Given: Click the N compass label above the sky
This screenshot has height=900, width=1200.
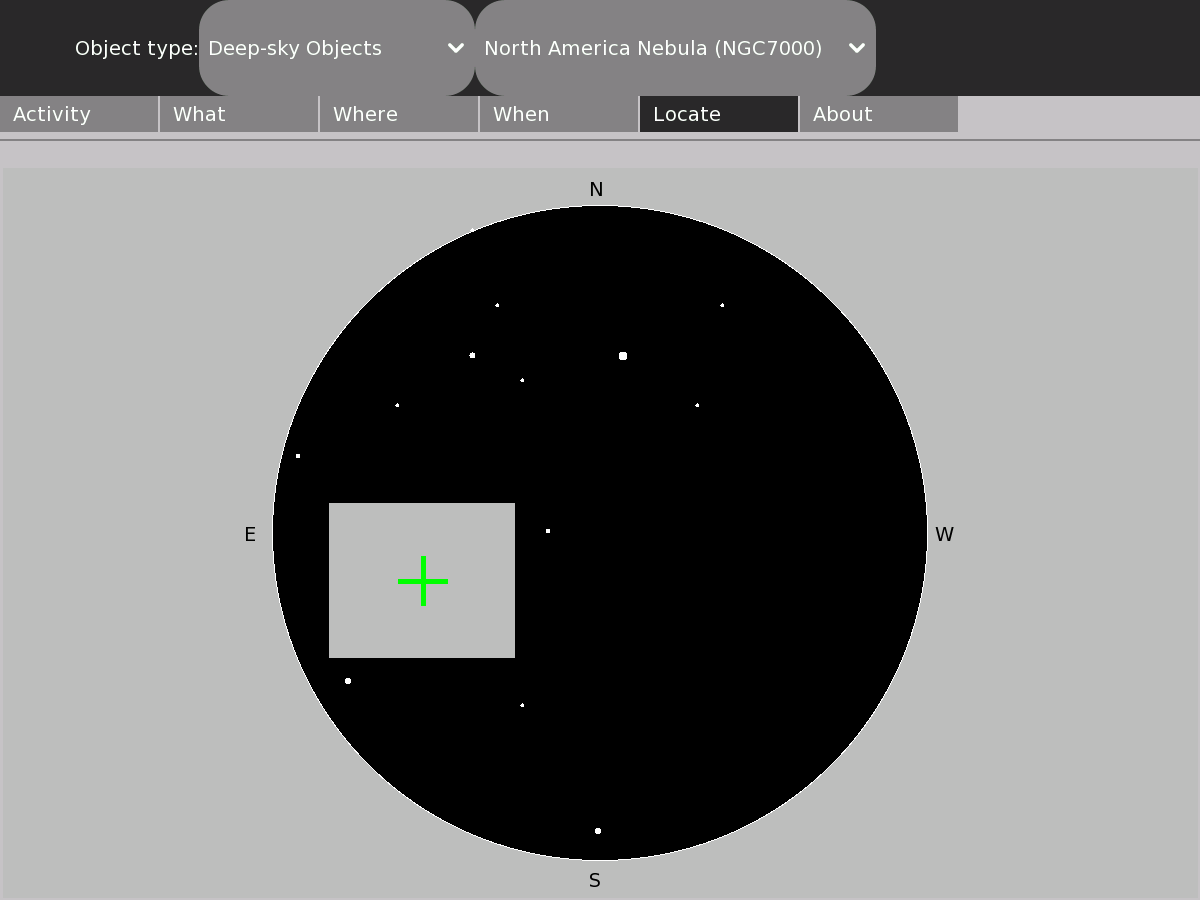Looking at the screenshot, I should point(596,190).
